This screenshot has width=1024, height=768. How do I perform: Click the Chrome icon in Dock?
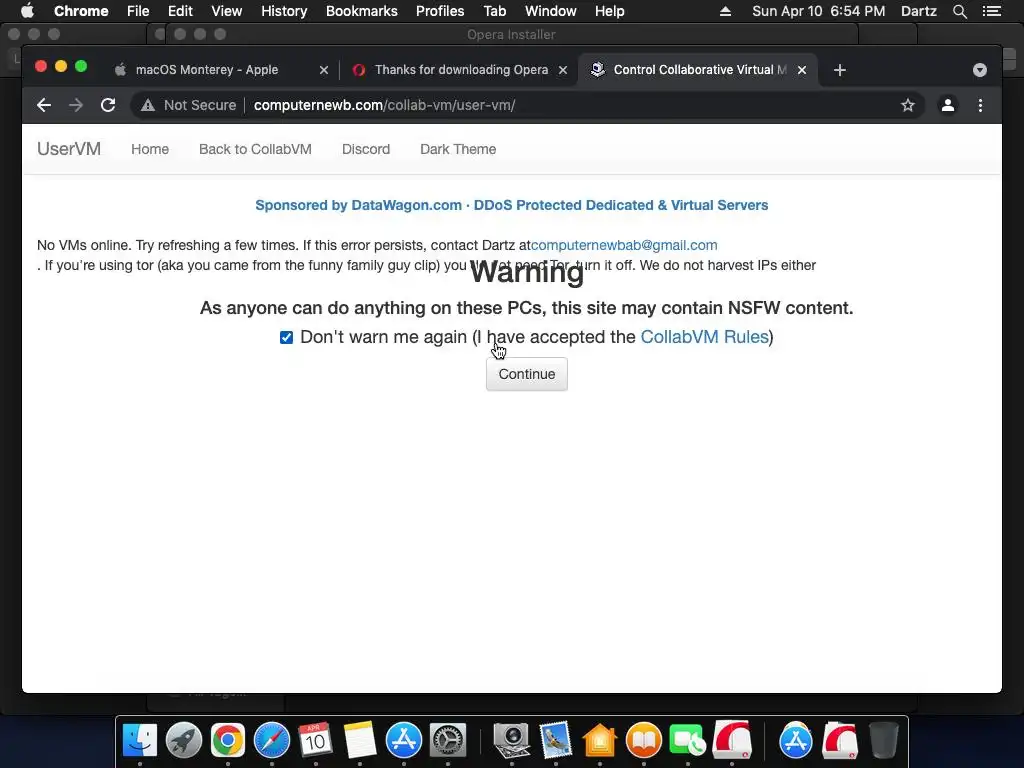pyautogui.click(x=227, y=741)
